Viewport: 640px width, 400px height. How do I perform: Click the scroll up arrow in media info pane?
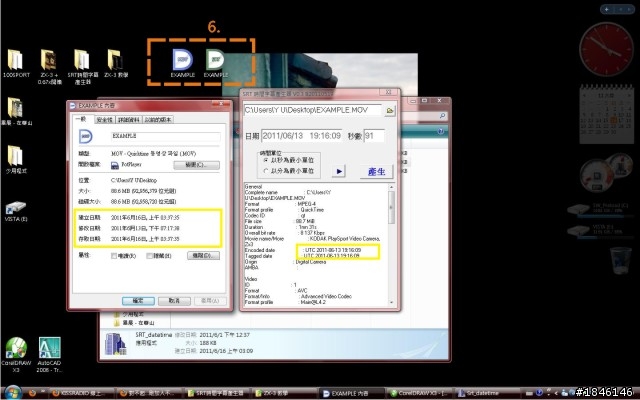[x=391, y=187]
